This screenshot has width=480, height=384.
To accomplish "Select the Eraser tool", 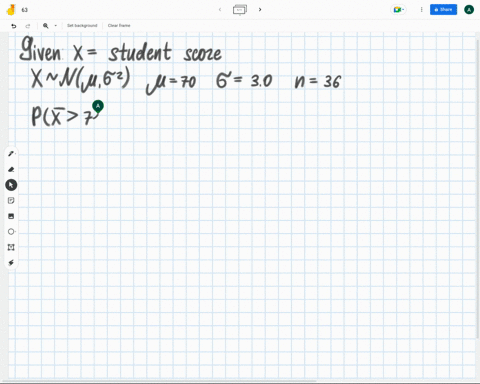I will (x=11, y=169).
